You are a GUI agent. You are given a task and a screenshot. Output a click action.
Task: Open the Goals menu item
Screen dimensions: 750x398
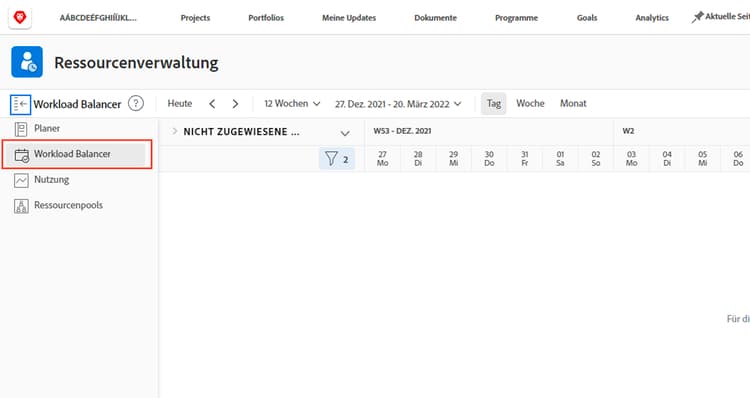[x=587, y=18]
